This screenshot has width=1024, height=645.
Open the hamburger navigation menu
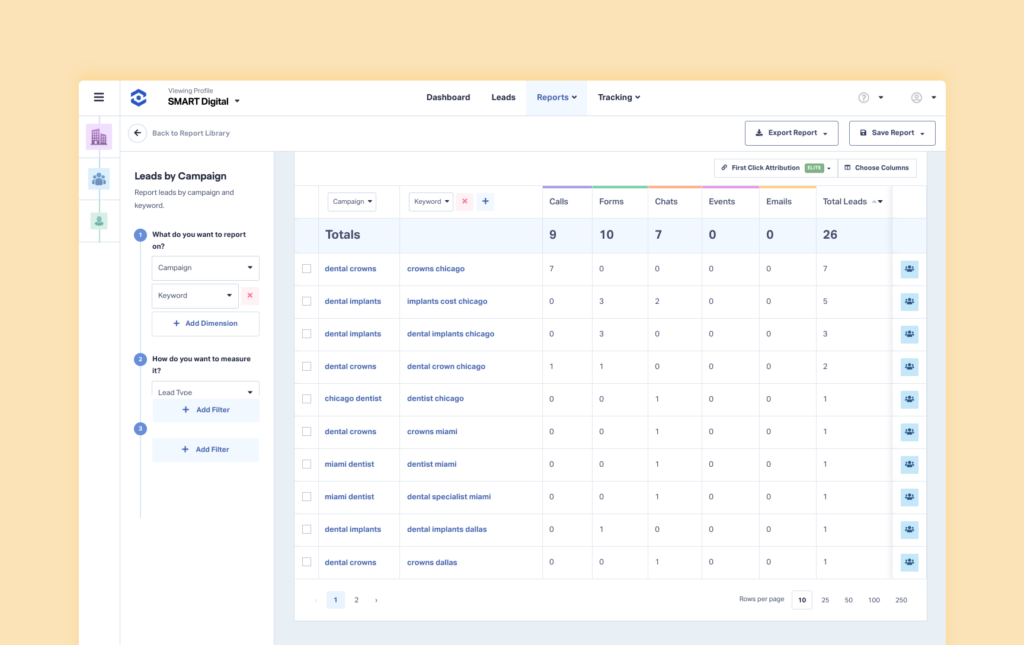(x=99, y=97)
